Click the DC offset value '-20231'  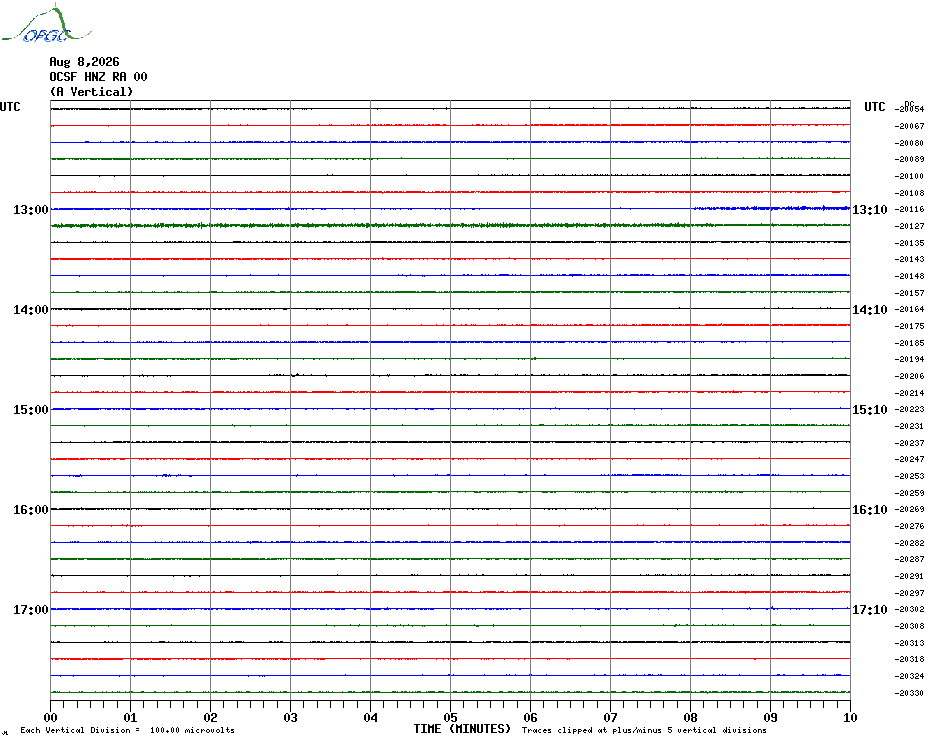click(909, 426)
